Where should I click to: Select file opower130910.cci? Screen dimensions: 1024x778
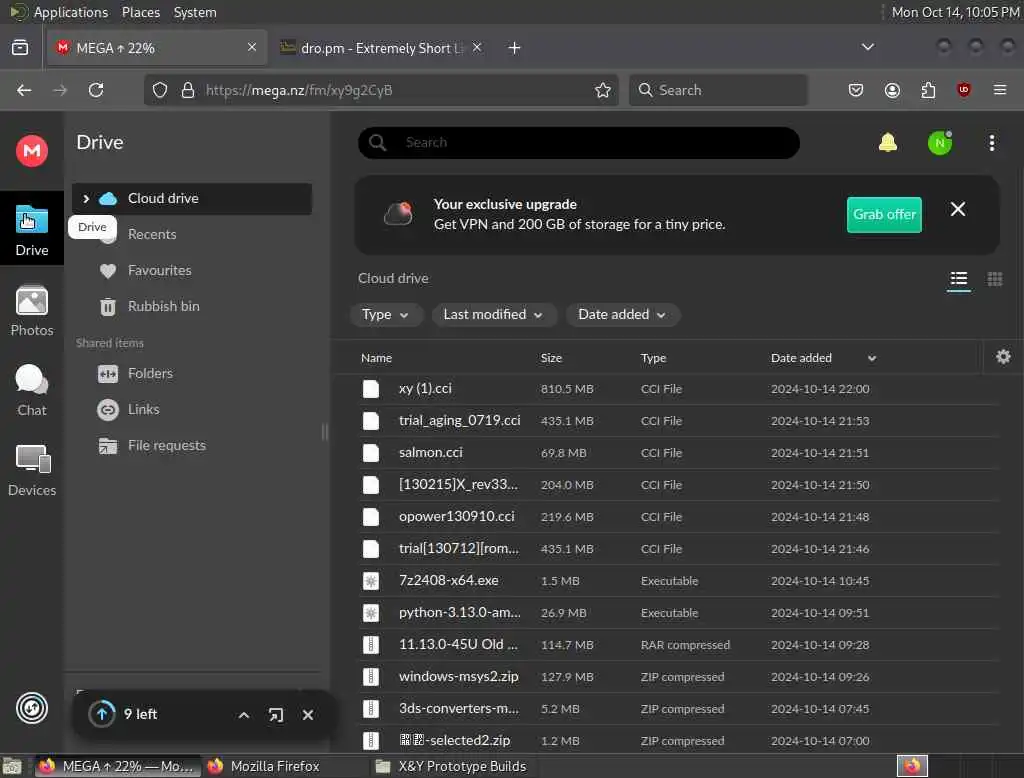coord(678,517)
